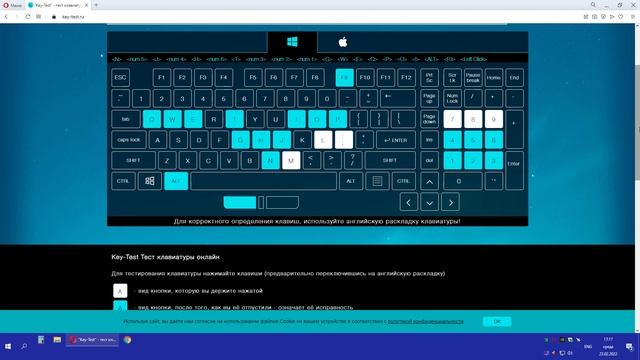
Task: Click the F12 key
Action: pyautogui.click(x=406, y=78)
